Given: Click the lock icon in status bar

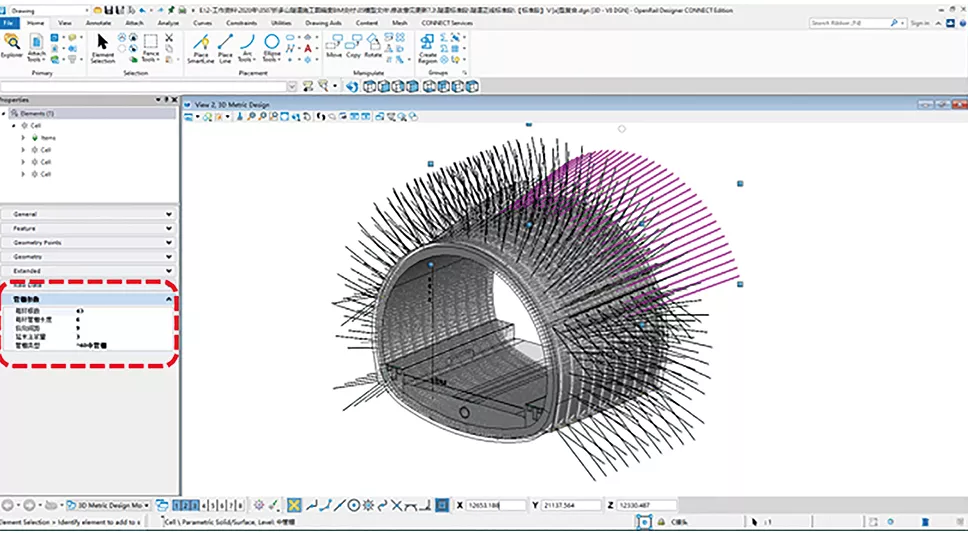Looking at the screenshot, I should click(x=661, y=522).
